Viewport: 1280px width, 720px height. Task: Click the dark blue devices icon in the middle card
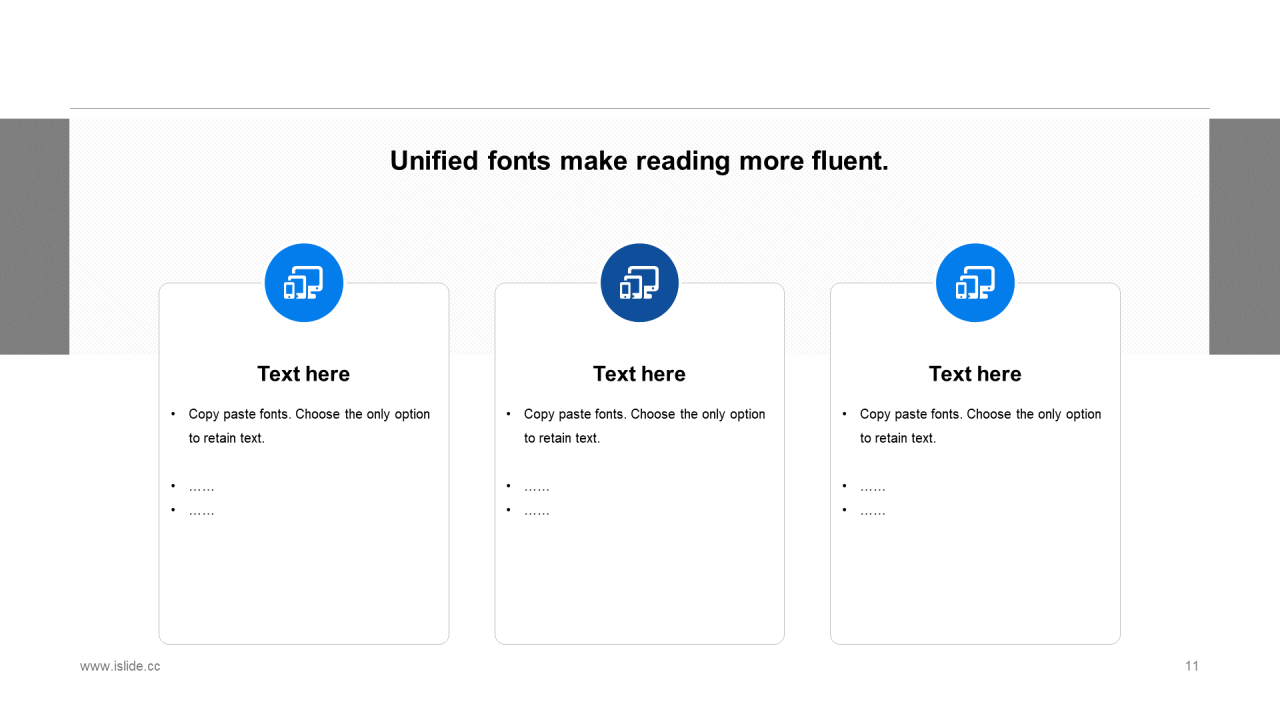coord(639,283)
